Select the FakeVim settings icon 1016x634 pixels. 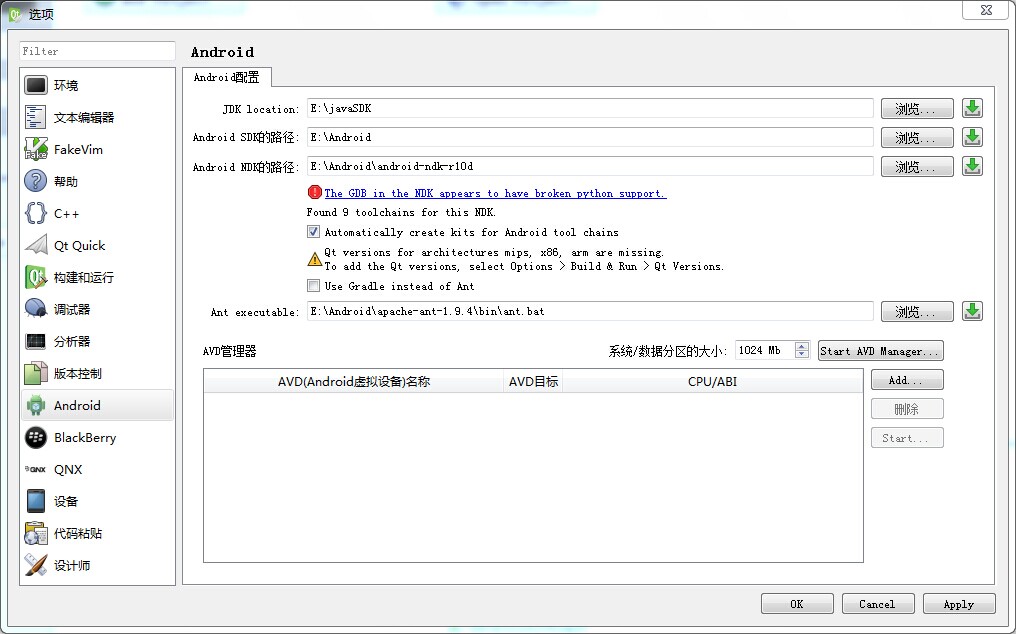[x=36, y=149]
